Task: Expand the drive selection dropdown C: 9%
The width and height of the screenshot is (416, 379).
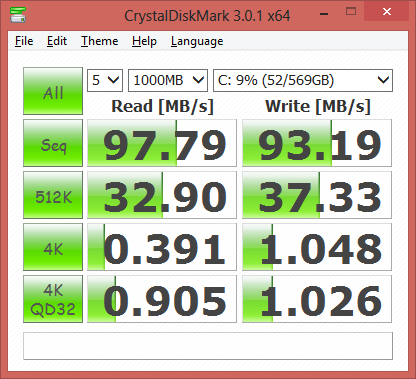Action: pyautogui.click(x=303, y=80)
